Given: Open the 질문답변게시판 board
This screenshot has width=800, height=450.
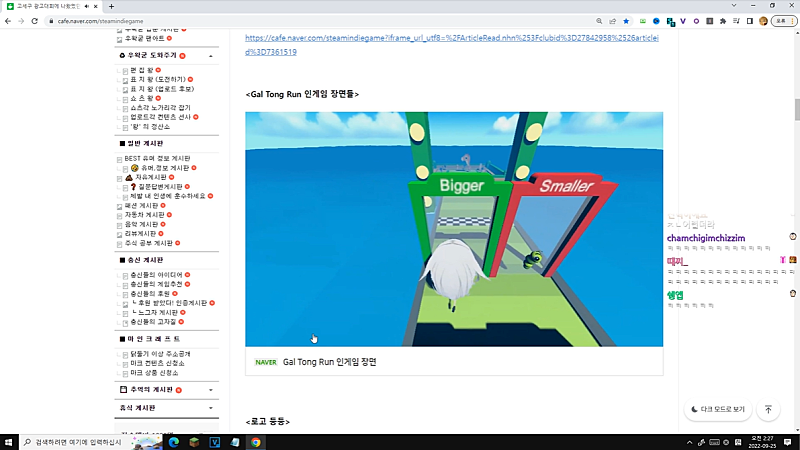Looking at the screenshot, I should pyautogui.click(x=160, y=187).
